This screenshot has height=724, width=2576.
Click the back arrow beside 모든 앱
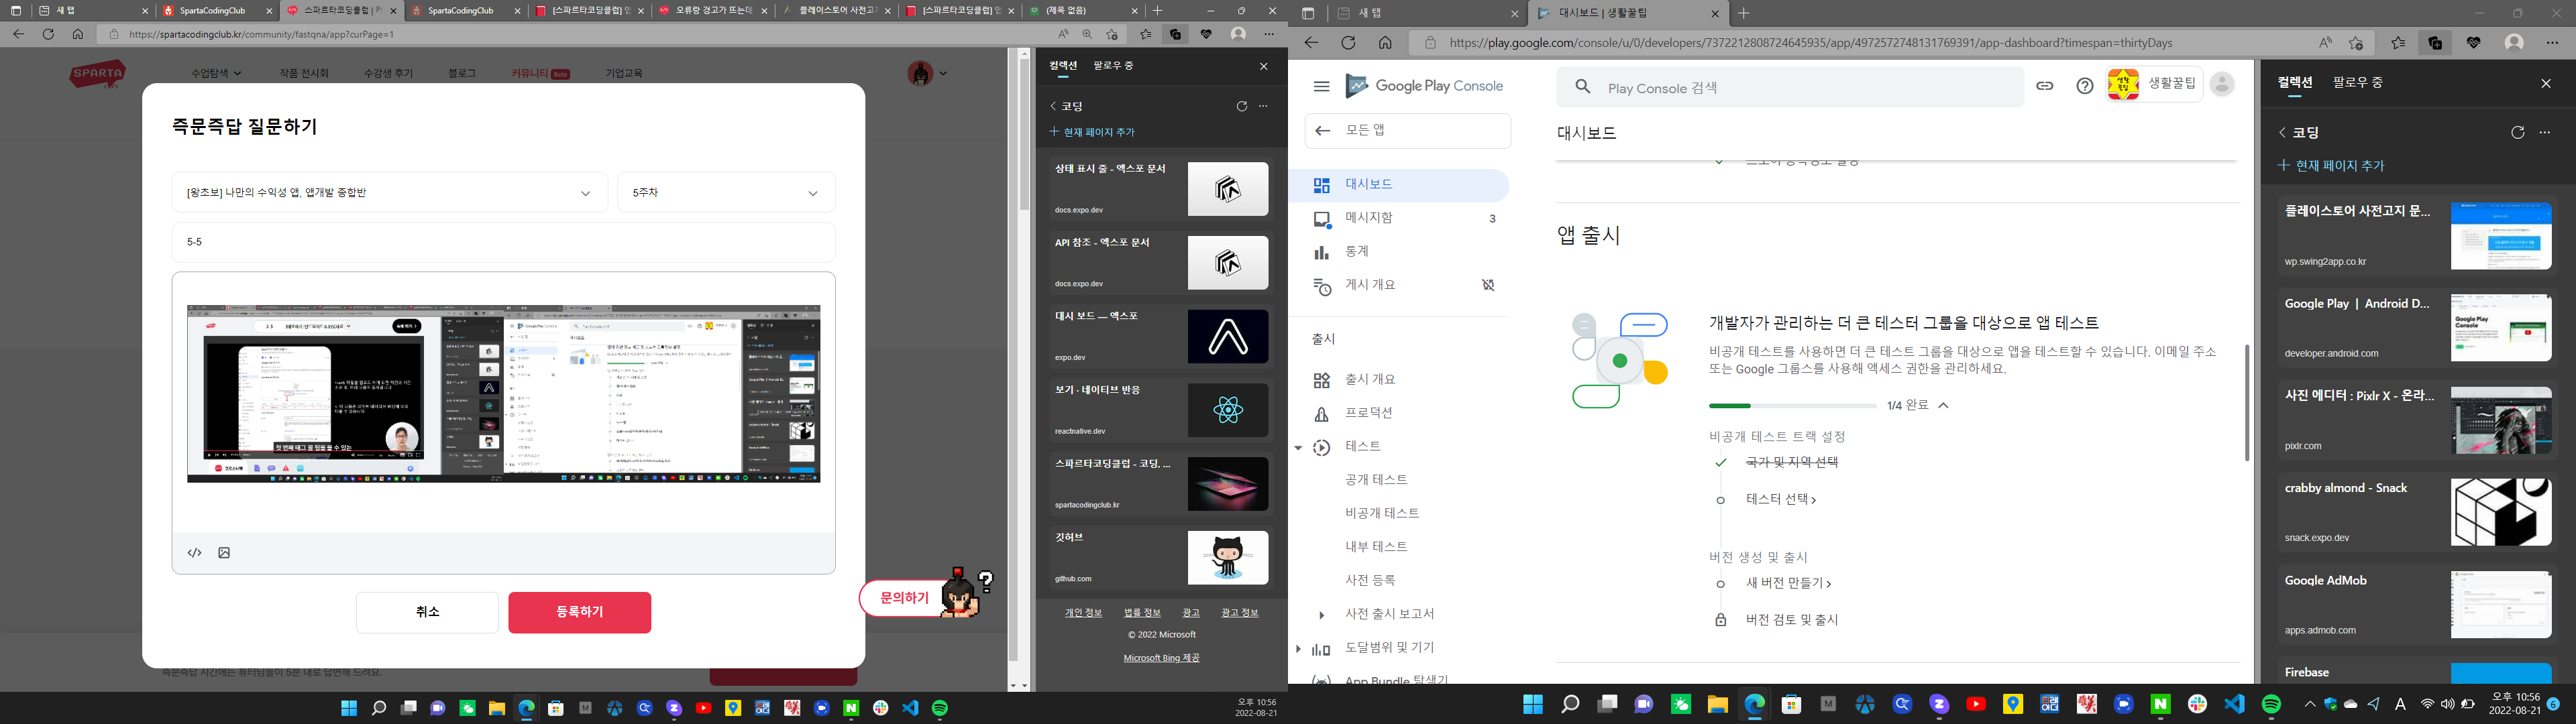pyautogui.click(x=1322, y=130)
